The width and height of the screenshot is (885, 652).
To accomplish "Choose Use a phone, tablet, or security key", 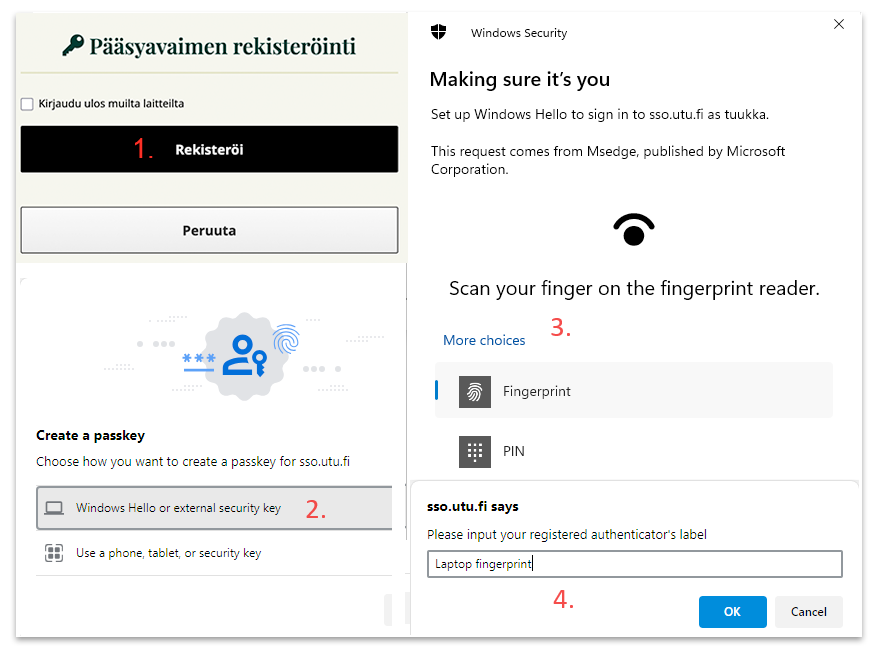I will (x=168, y=553).
